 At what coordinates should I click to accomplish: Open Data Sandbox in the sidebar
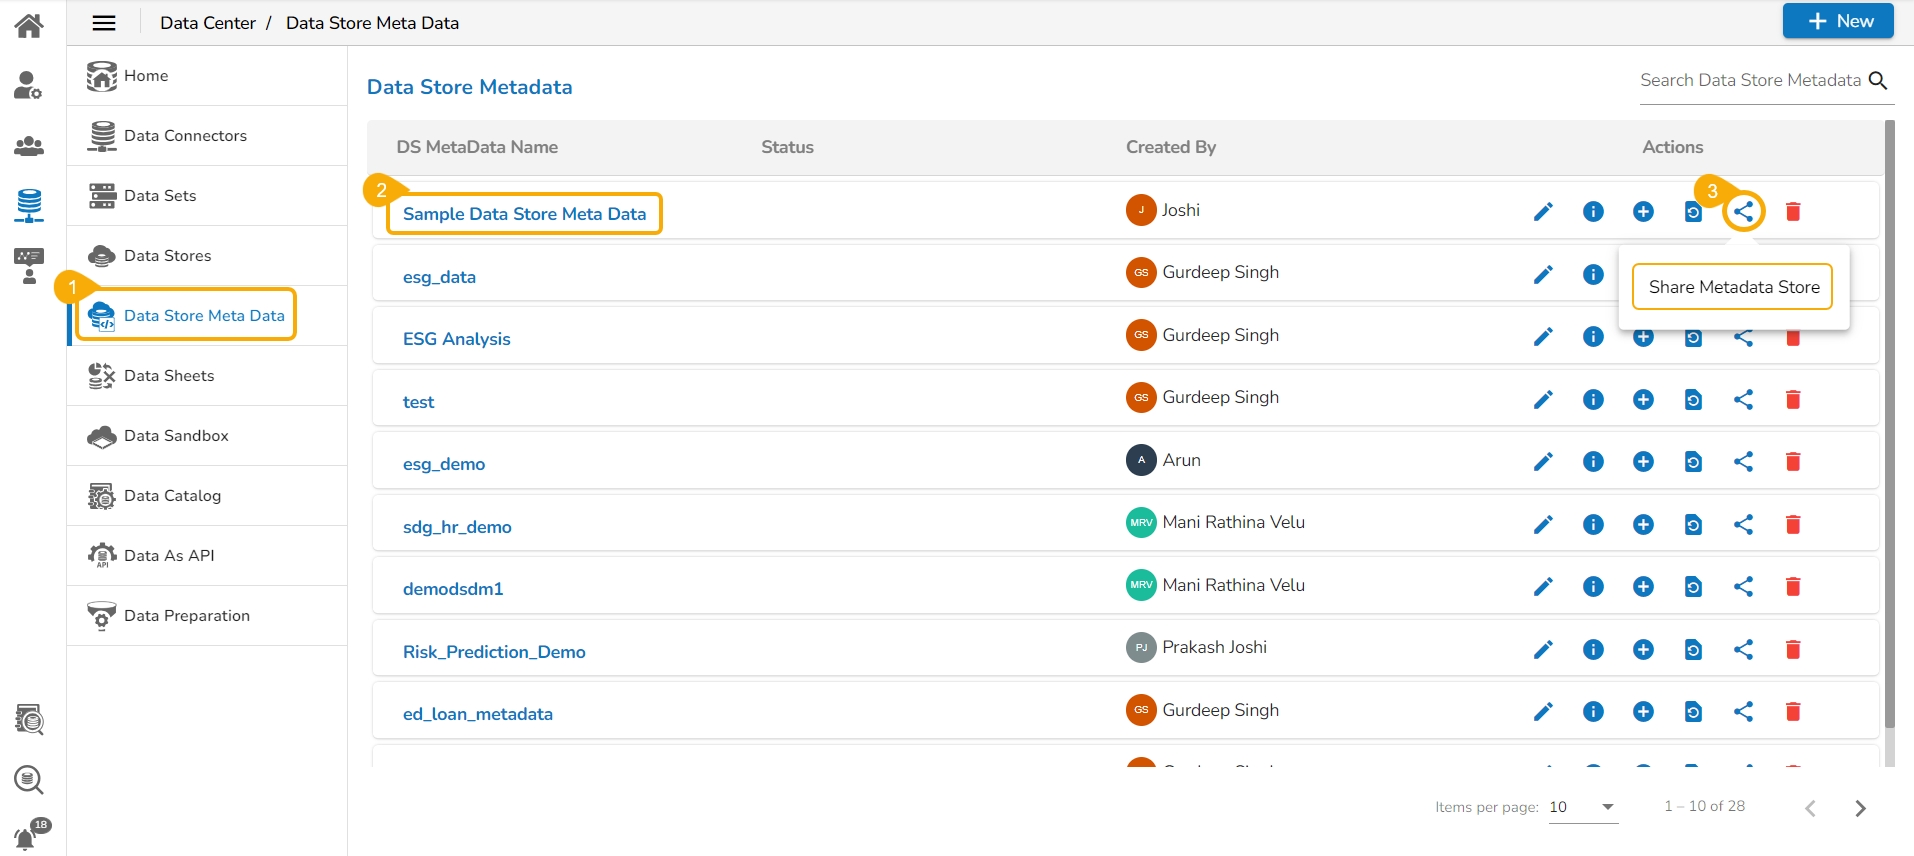point(176,436)
